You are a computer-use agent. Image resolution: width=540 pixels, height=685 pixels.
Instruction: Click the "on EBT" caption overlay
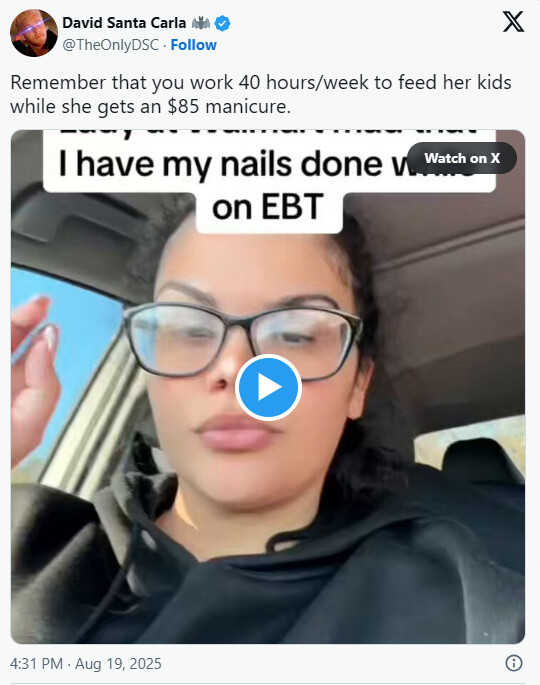click(x=269, y=208)
